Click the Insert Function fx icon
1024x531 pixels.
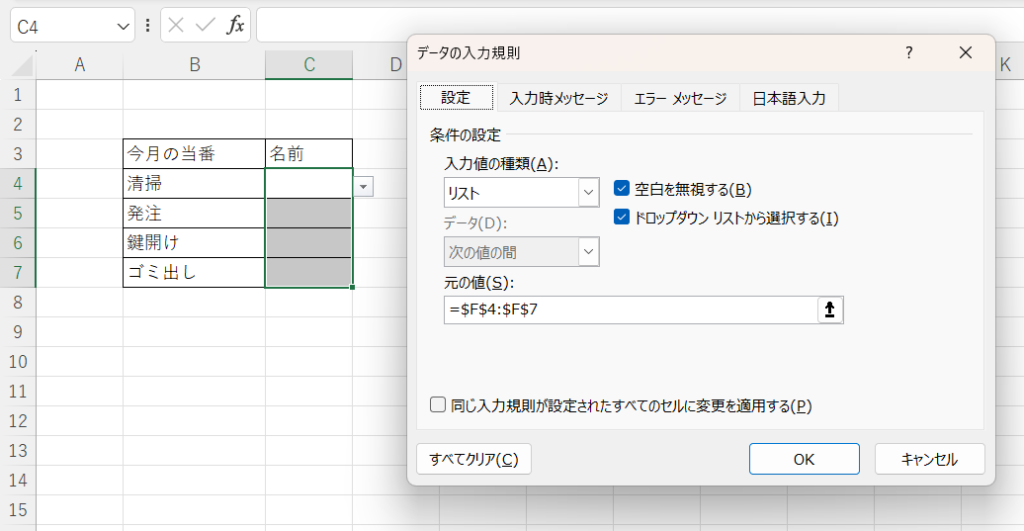pyautogui.click(x=235, y=25)
